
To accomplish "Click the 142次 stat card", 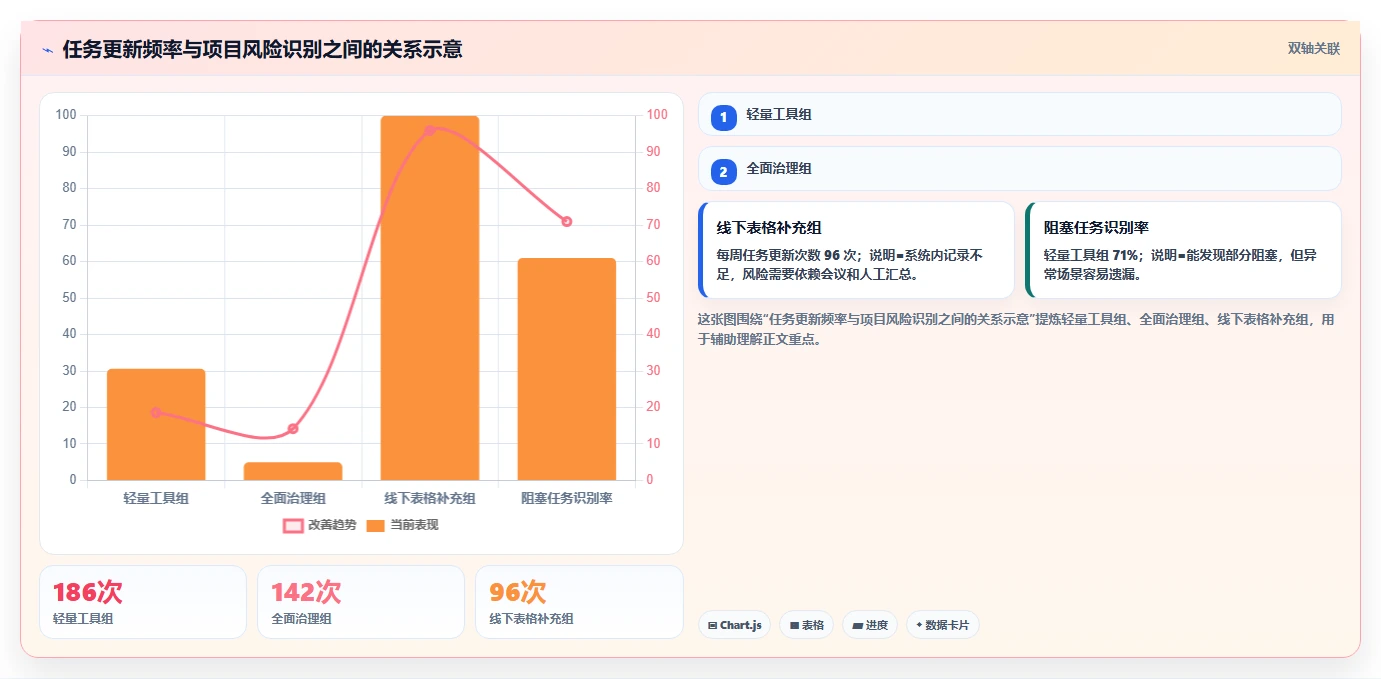I will pyautogui.click(x=361, y=602).
